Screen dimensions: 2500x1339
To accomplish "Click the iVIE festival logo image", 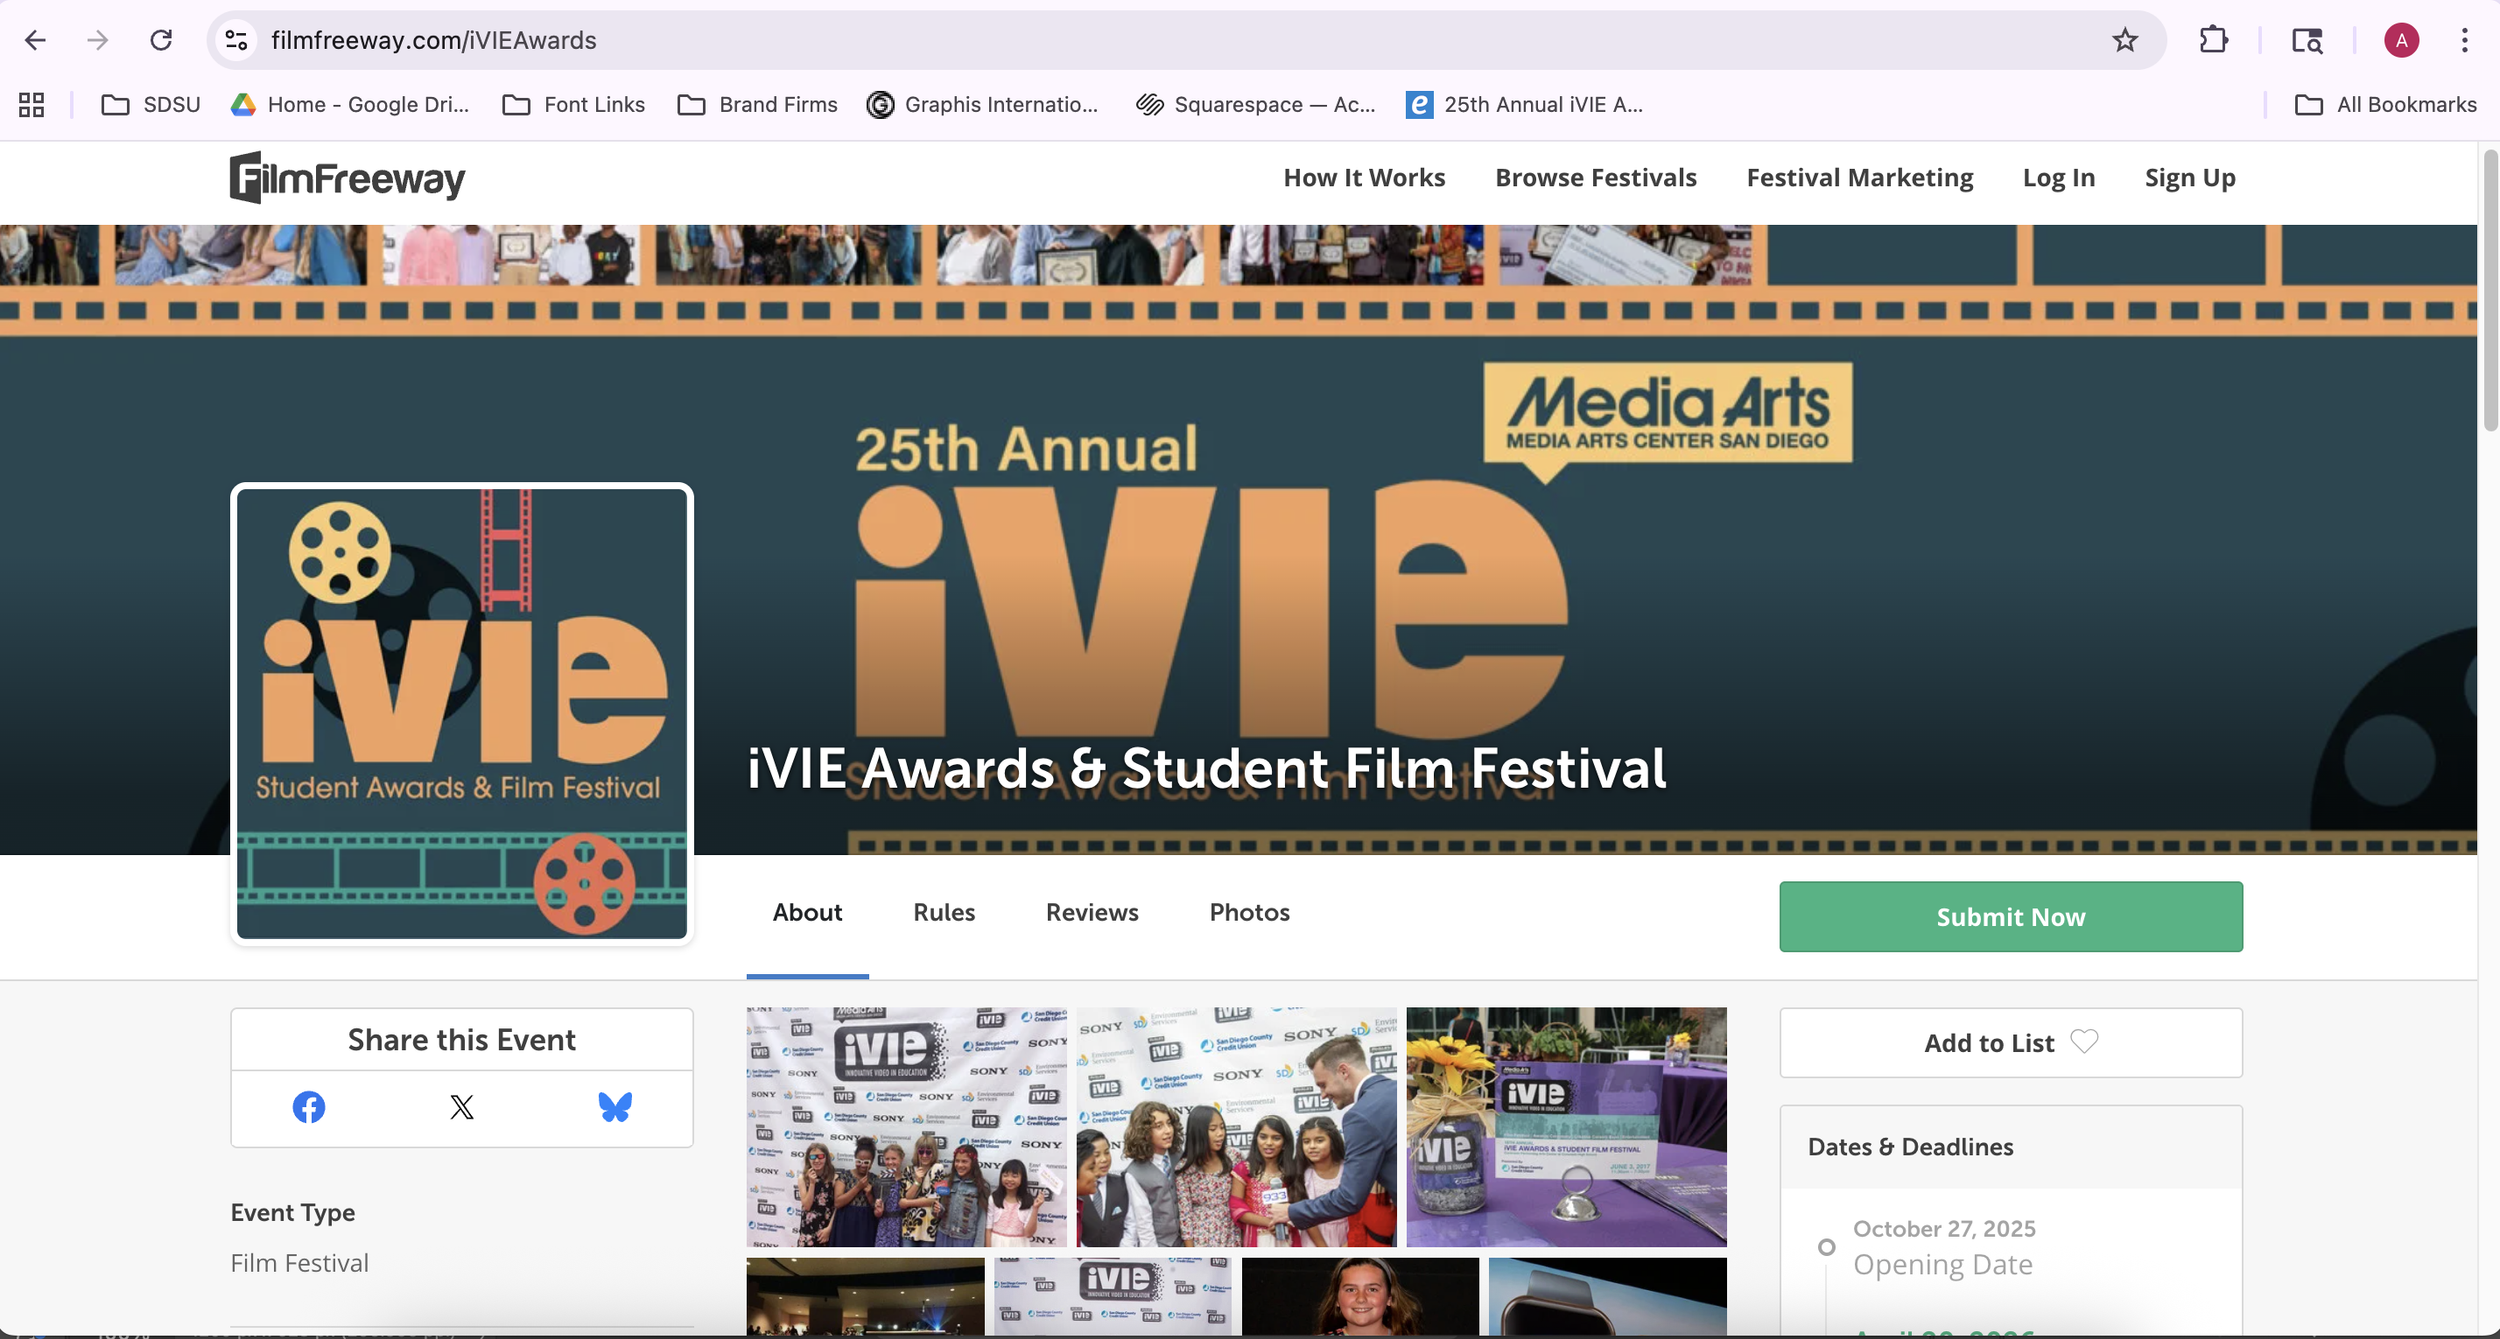I will [x=462, y=714].
